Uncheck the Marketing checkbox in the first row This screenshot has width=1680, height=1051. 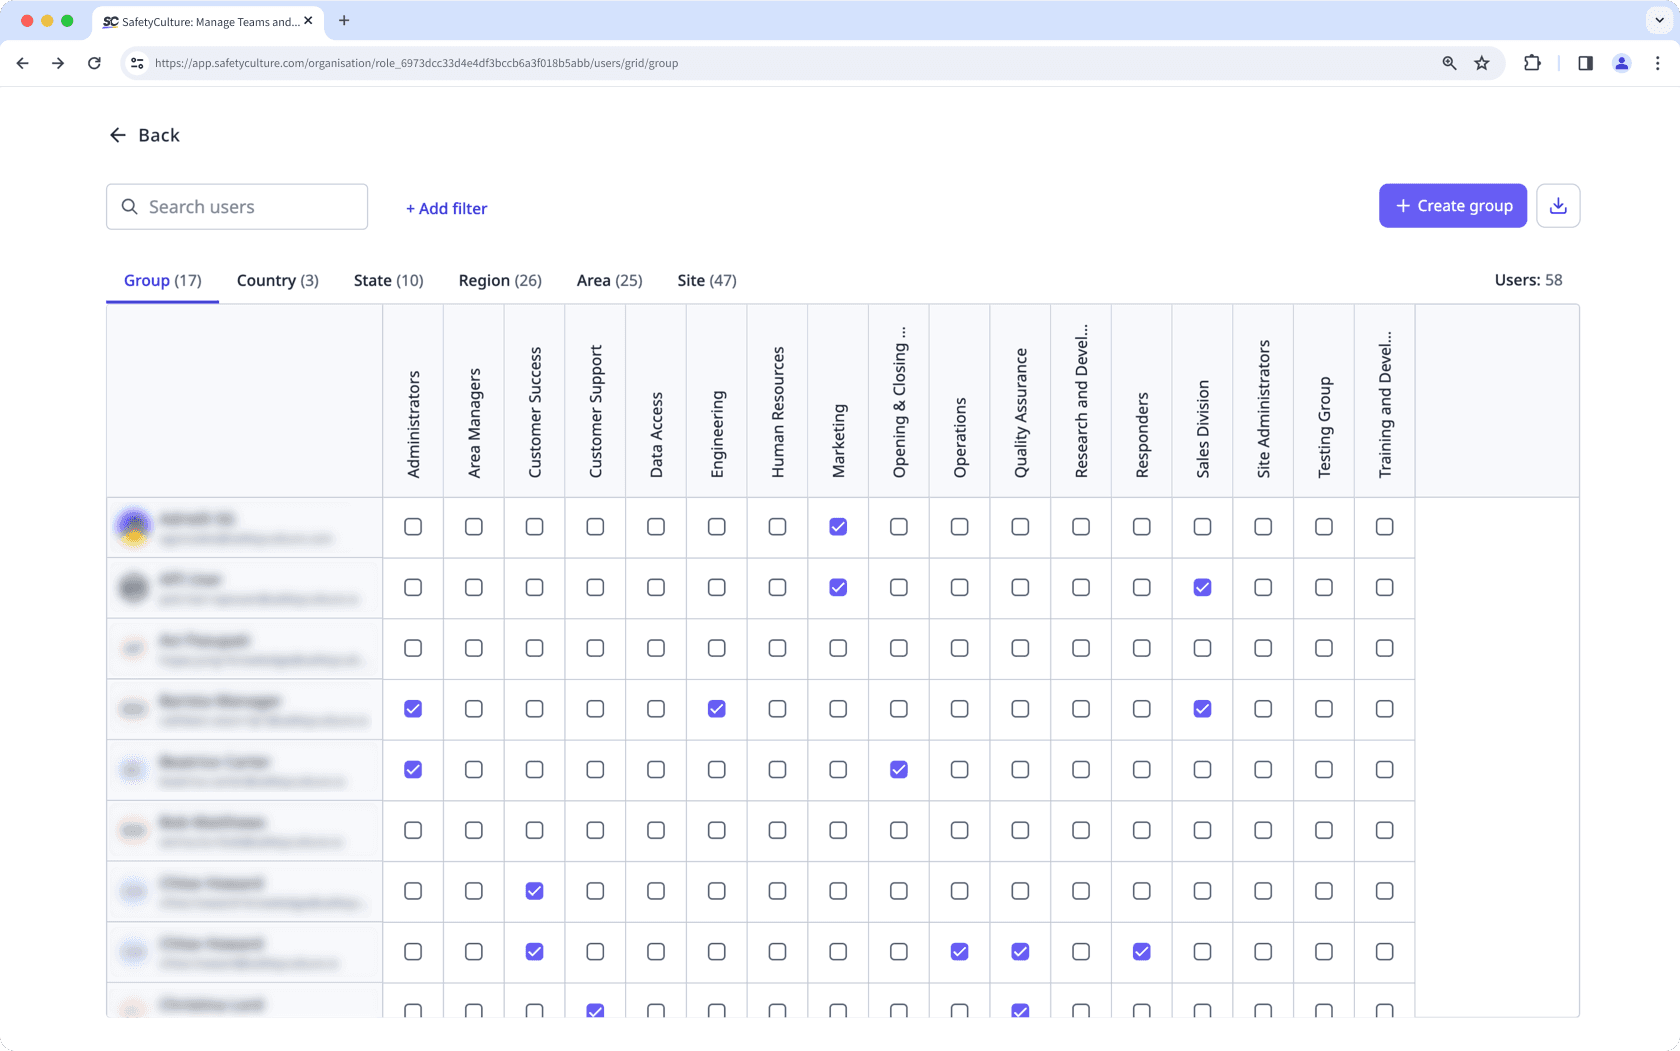(837, 527)
